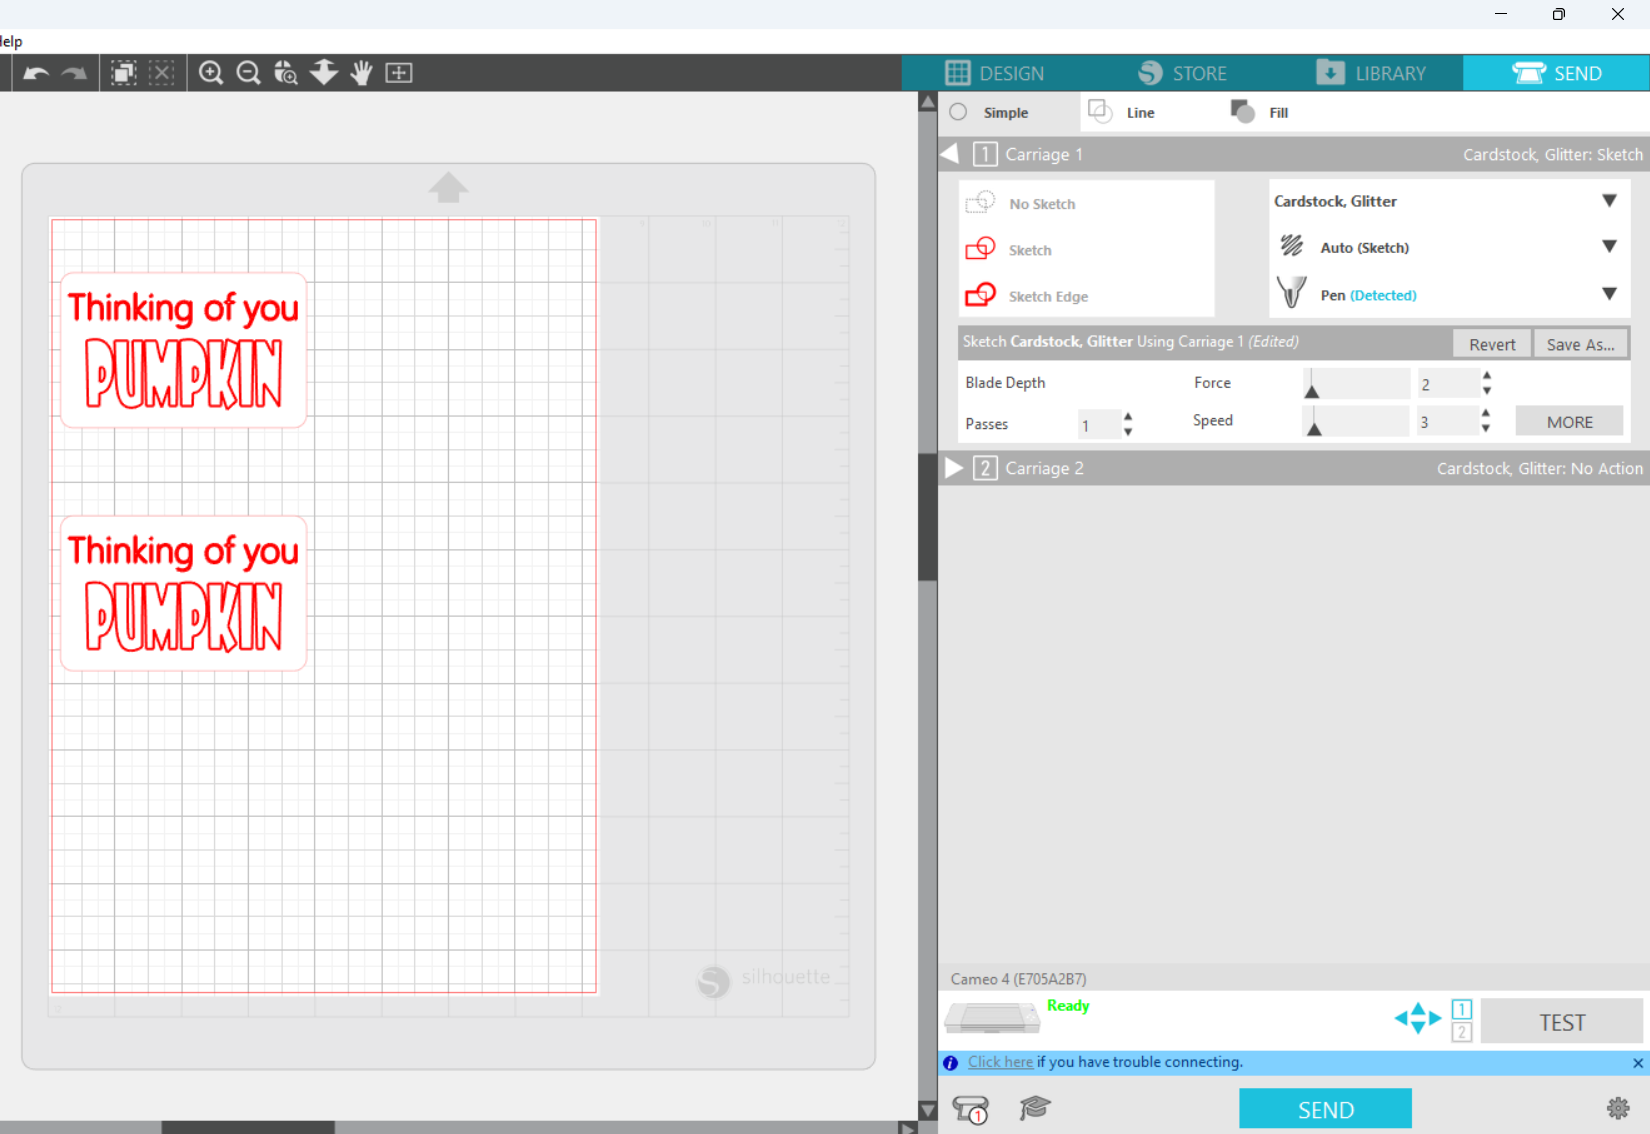The width and height of the screenshot is (1650, 1134).
Task: Decrease the Speed value
Action: (x=1487, y=429)
